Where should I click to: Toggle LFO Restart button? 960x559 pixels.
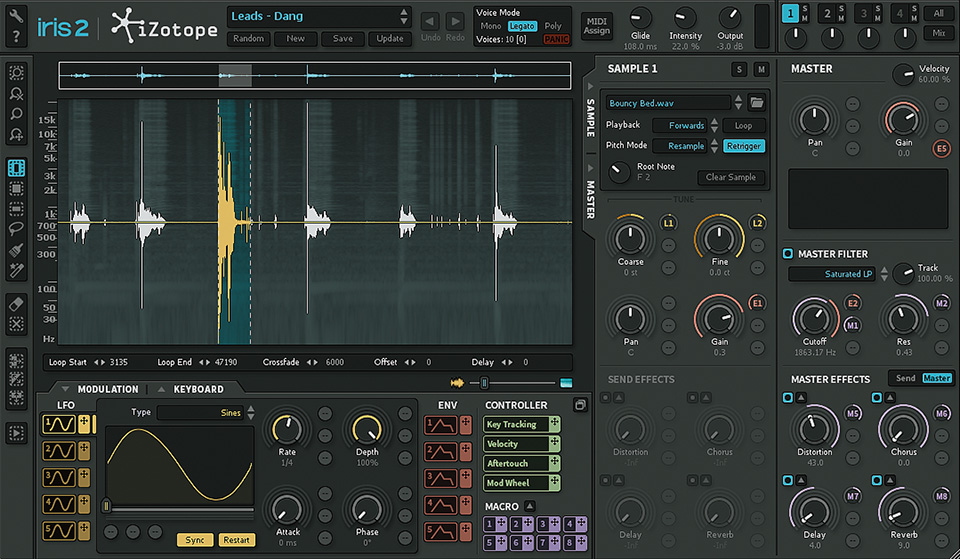236,539
